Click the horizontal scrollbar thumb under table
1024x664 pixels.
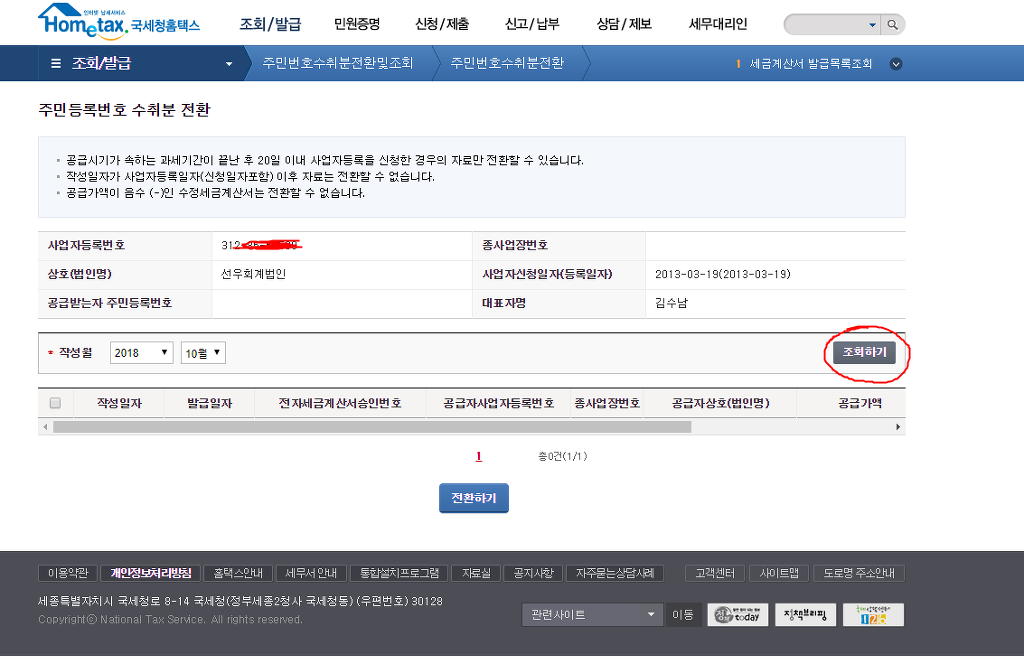372,427
